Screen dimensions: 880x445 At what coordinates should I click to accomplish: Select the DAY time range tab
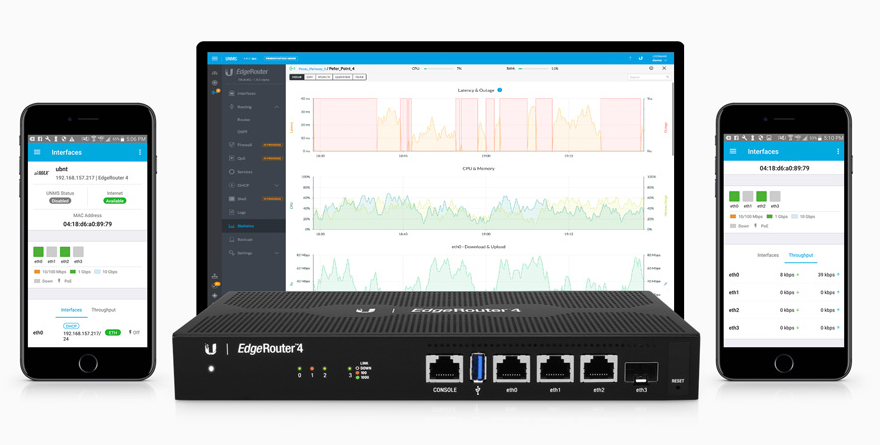pyautogui.click(x=310, y=77)
